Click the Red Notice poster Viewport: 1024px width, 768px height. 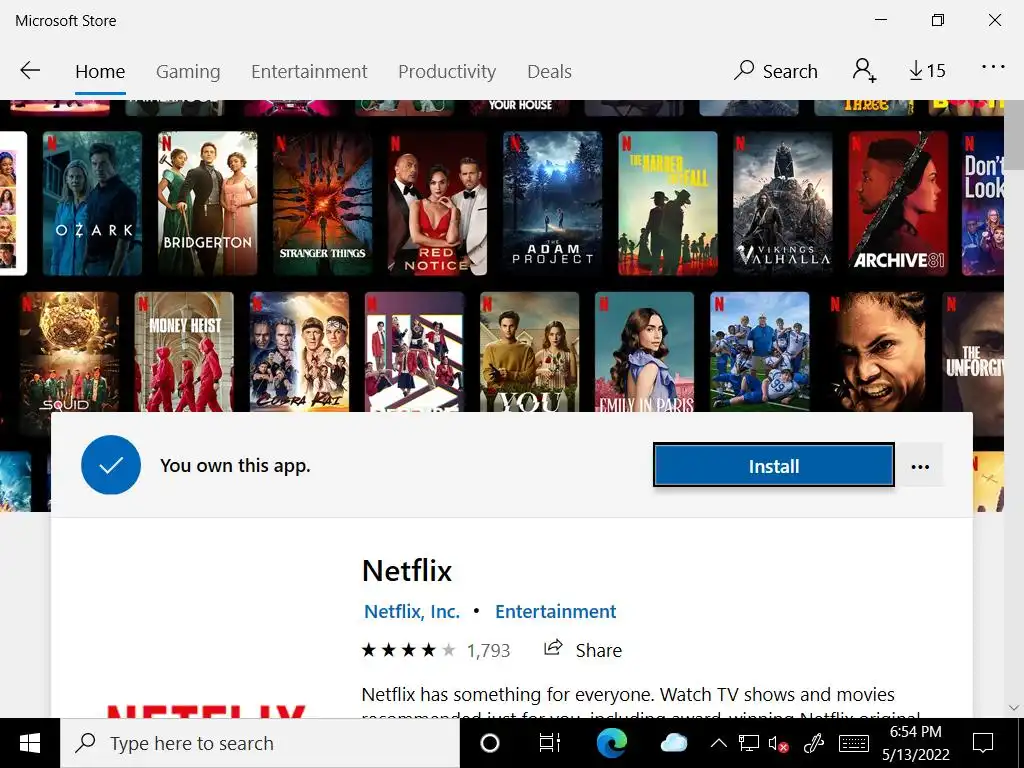(x=438, y=203)
